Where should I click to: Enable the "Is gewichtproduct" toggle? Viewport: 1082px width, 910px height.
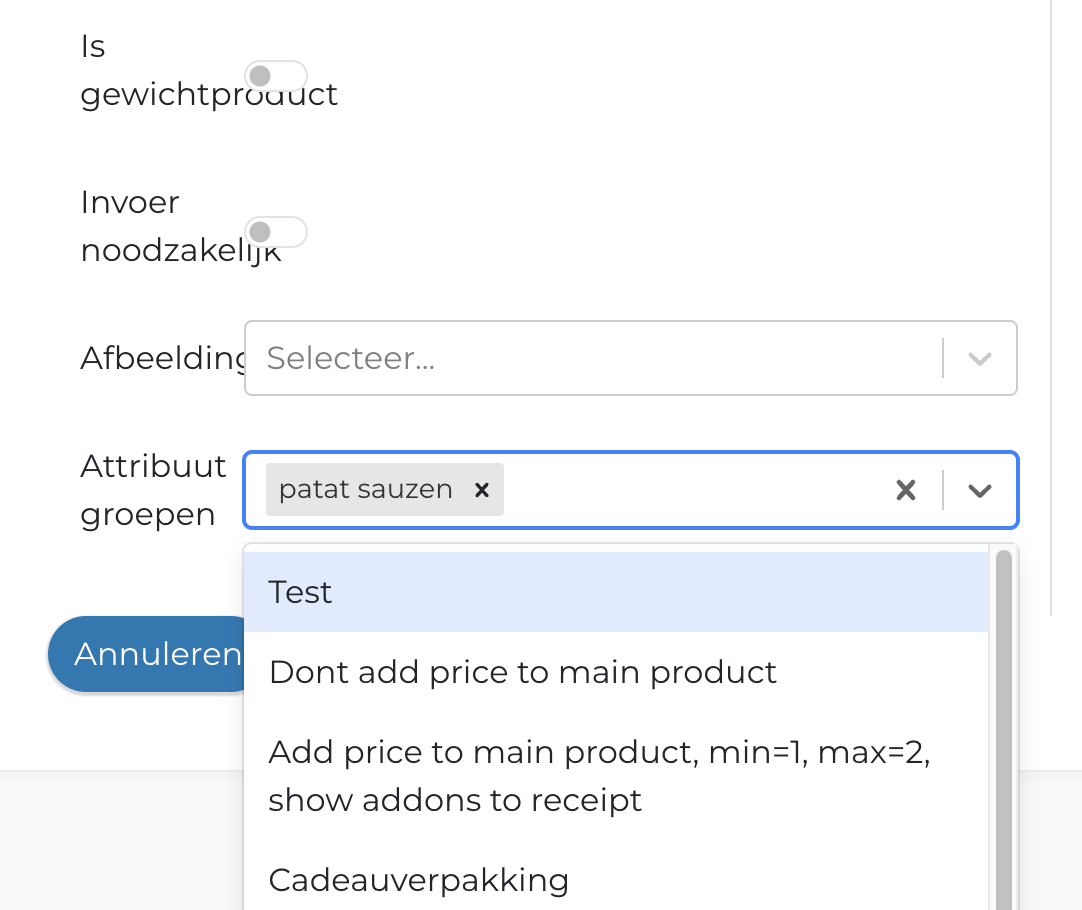point(277,75)
